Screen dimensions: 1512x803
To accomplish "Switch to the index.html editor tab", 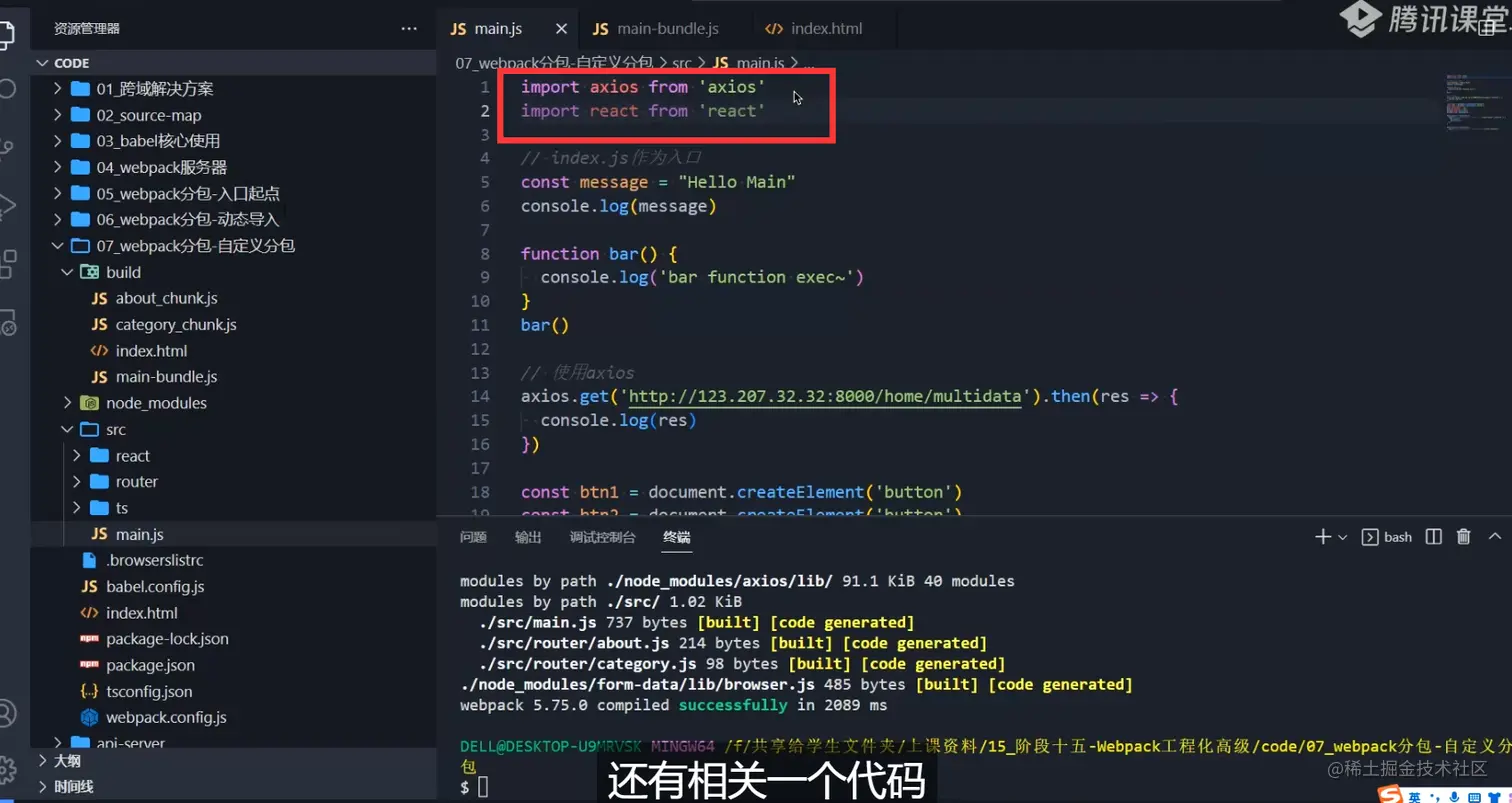I will tap(813, 29).
